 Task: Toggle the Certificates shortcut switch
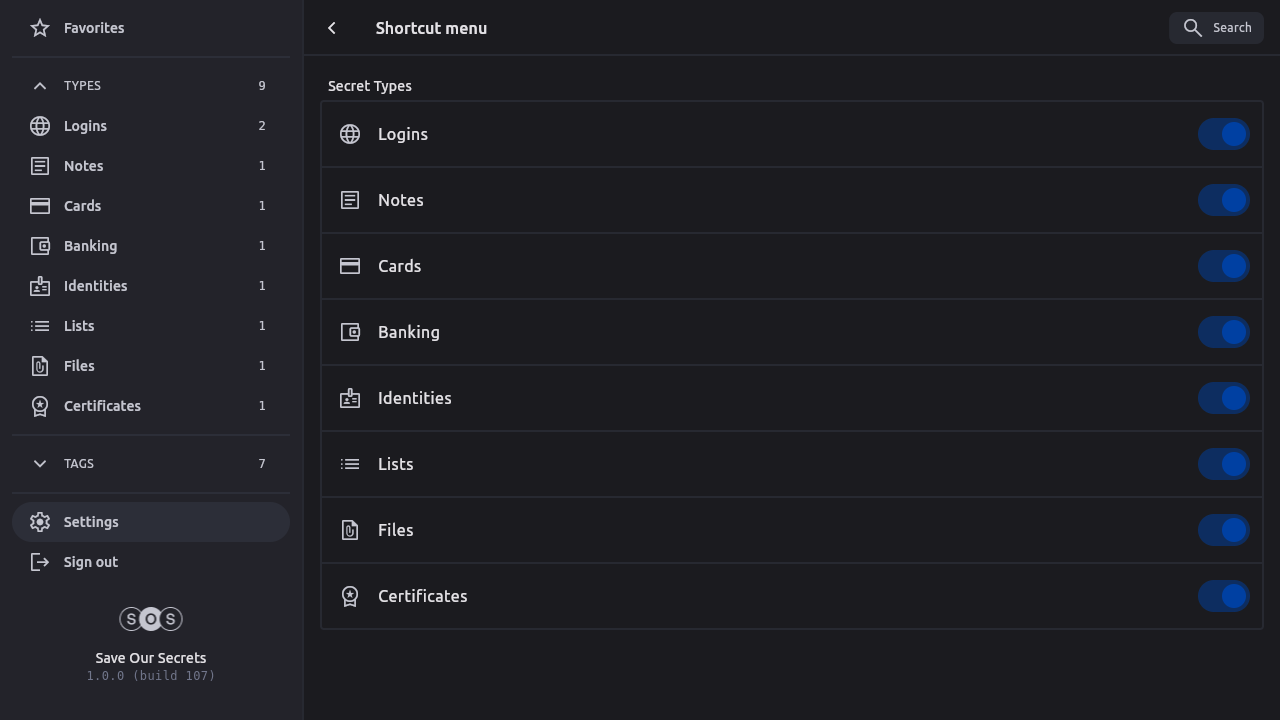pos(1223,596)
